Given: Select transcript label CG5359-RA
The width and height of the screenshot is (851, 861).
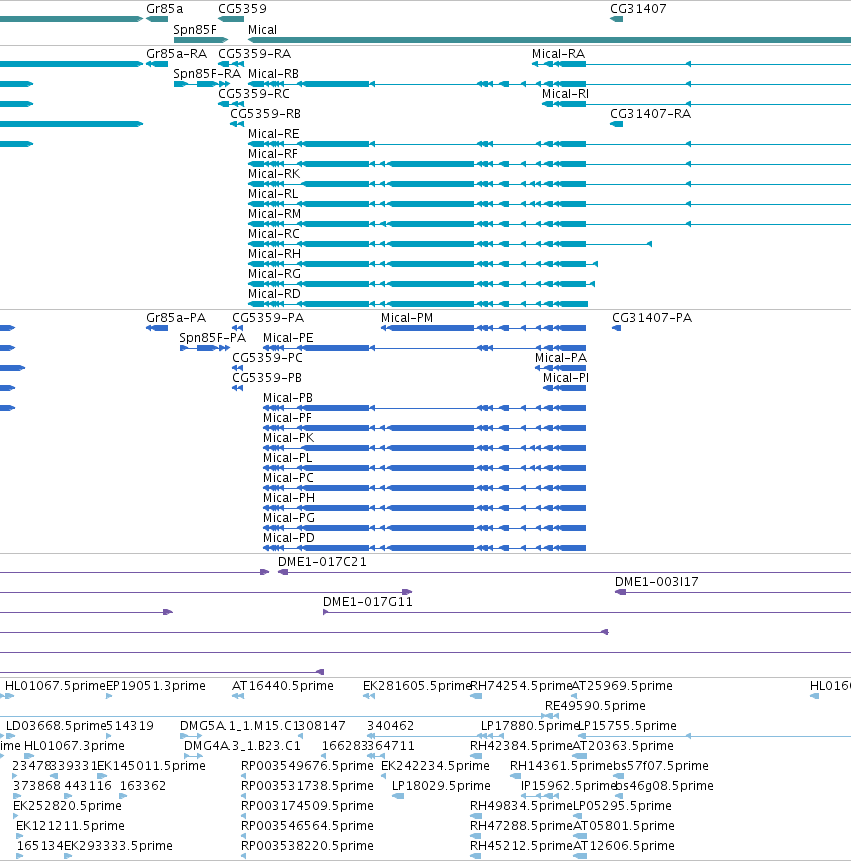Looking at the screenshot, I should 254,54.
